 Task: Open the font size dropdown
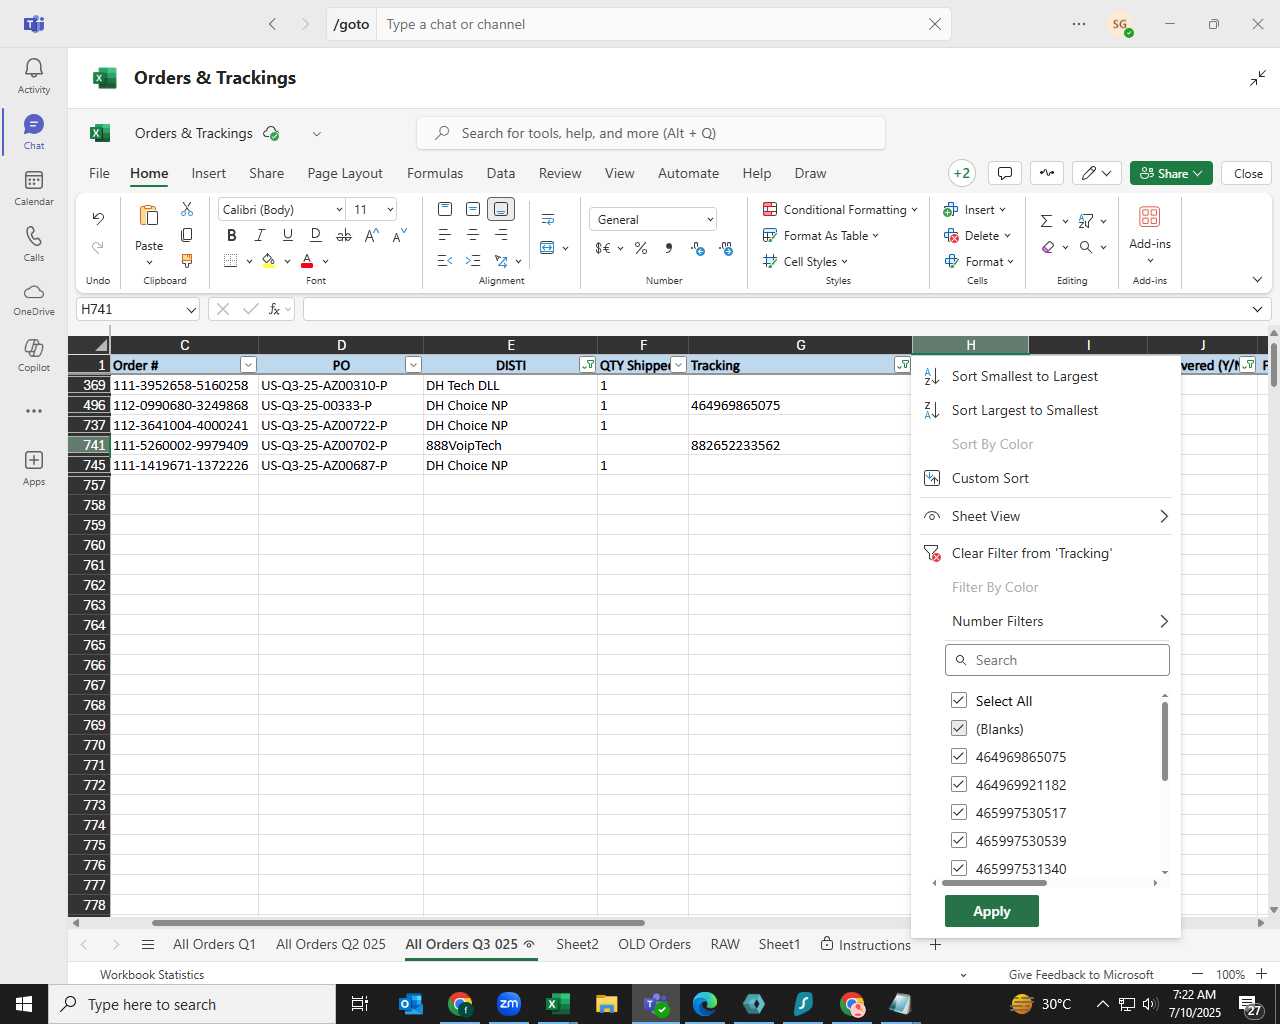click(x=390, y=209)
